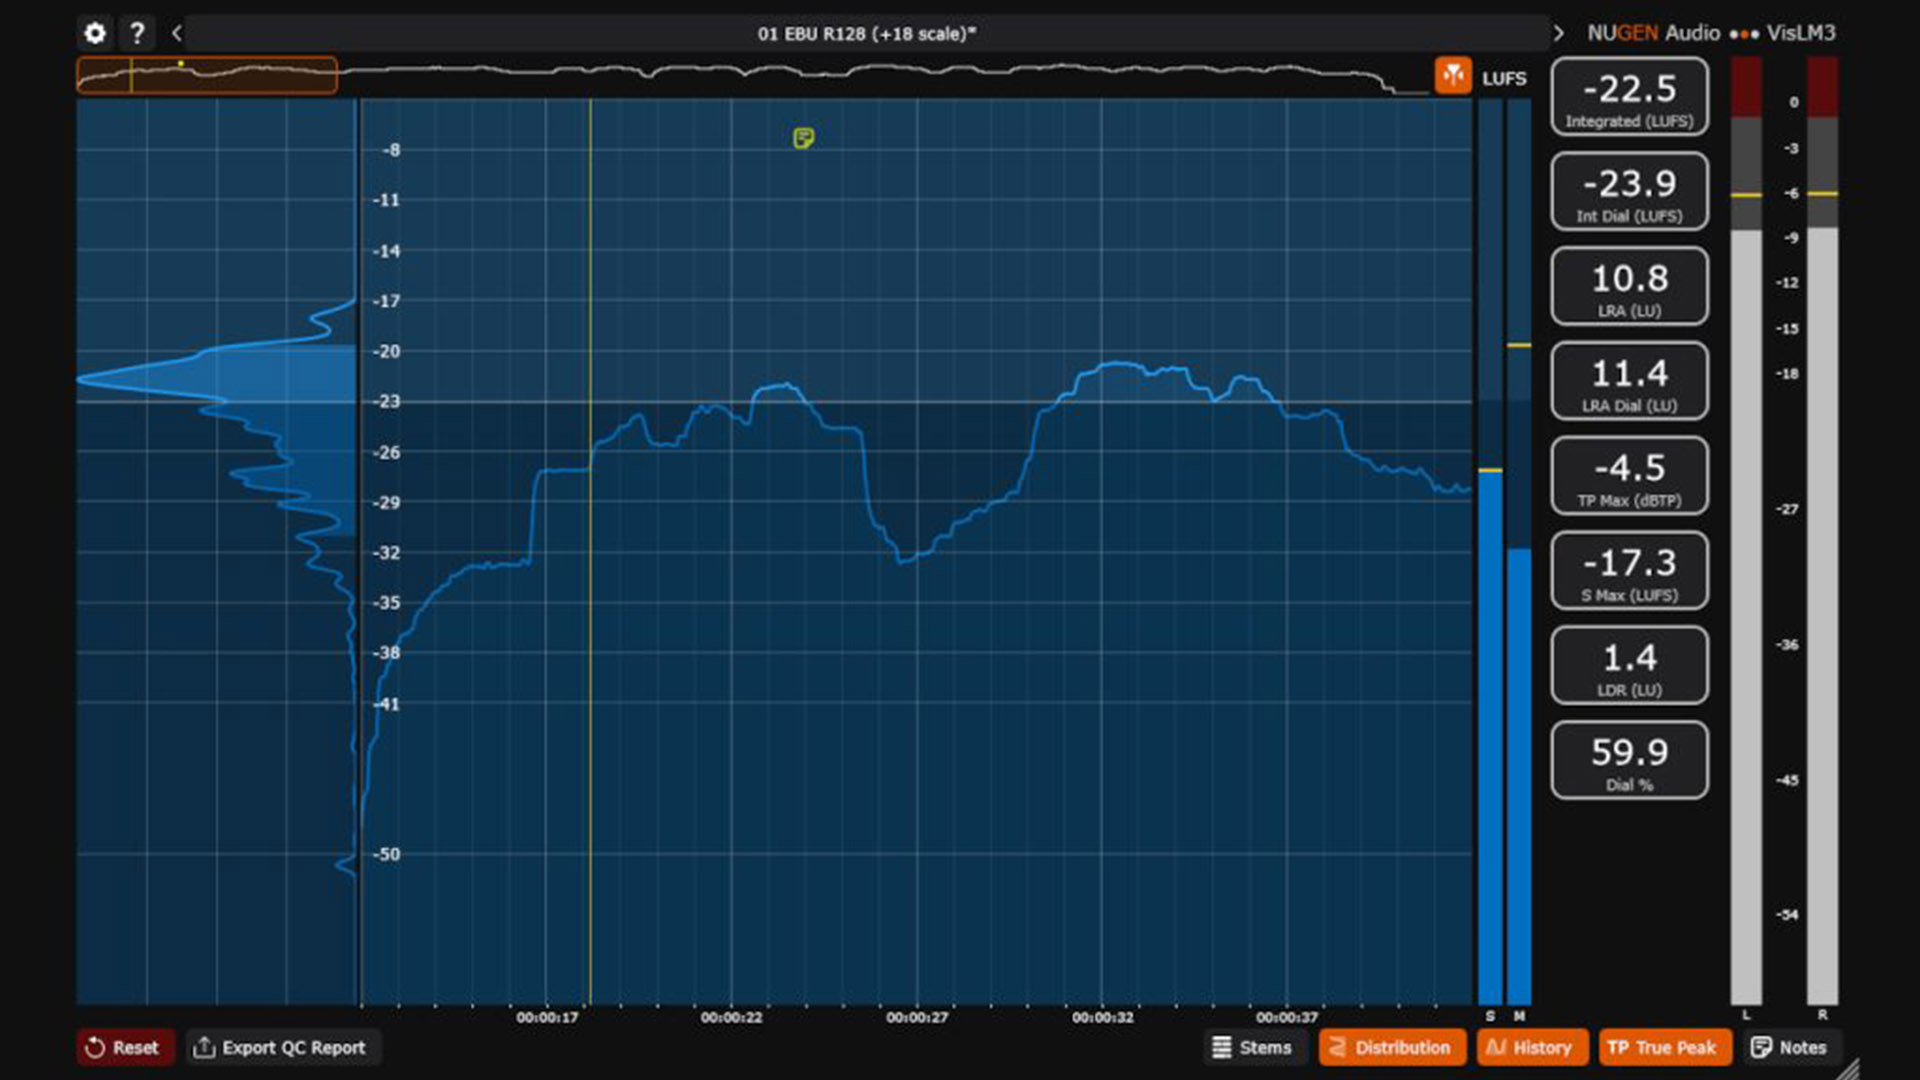The height and width of the screenshot is (1080, 1920).
Task: Click the -23 target level label
Action: (x=386, y=401)
